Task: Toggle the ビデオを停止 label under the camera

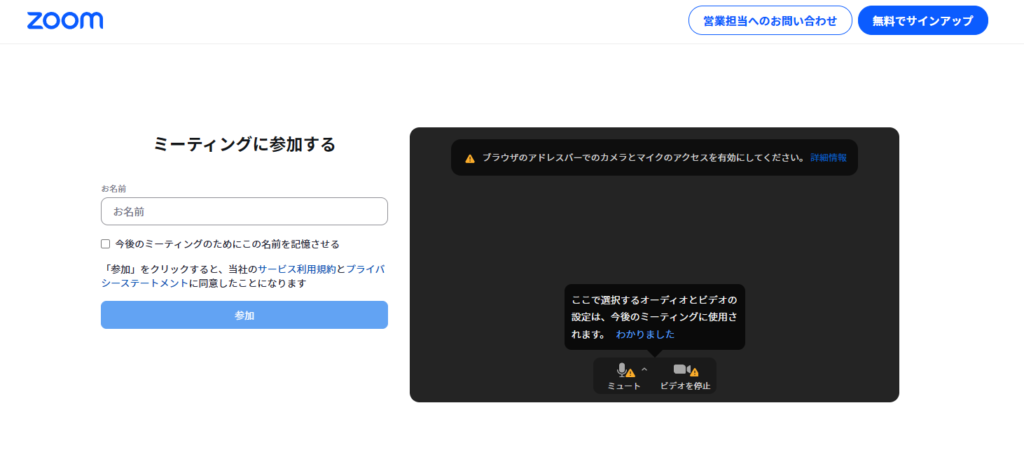Action: point(685,386)
